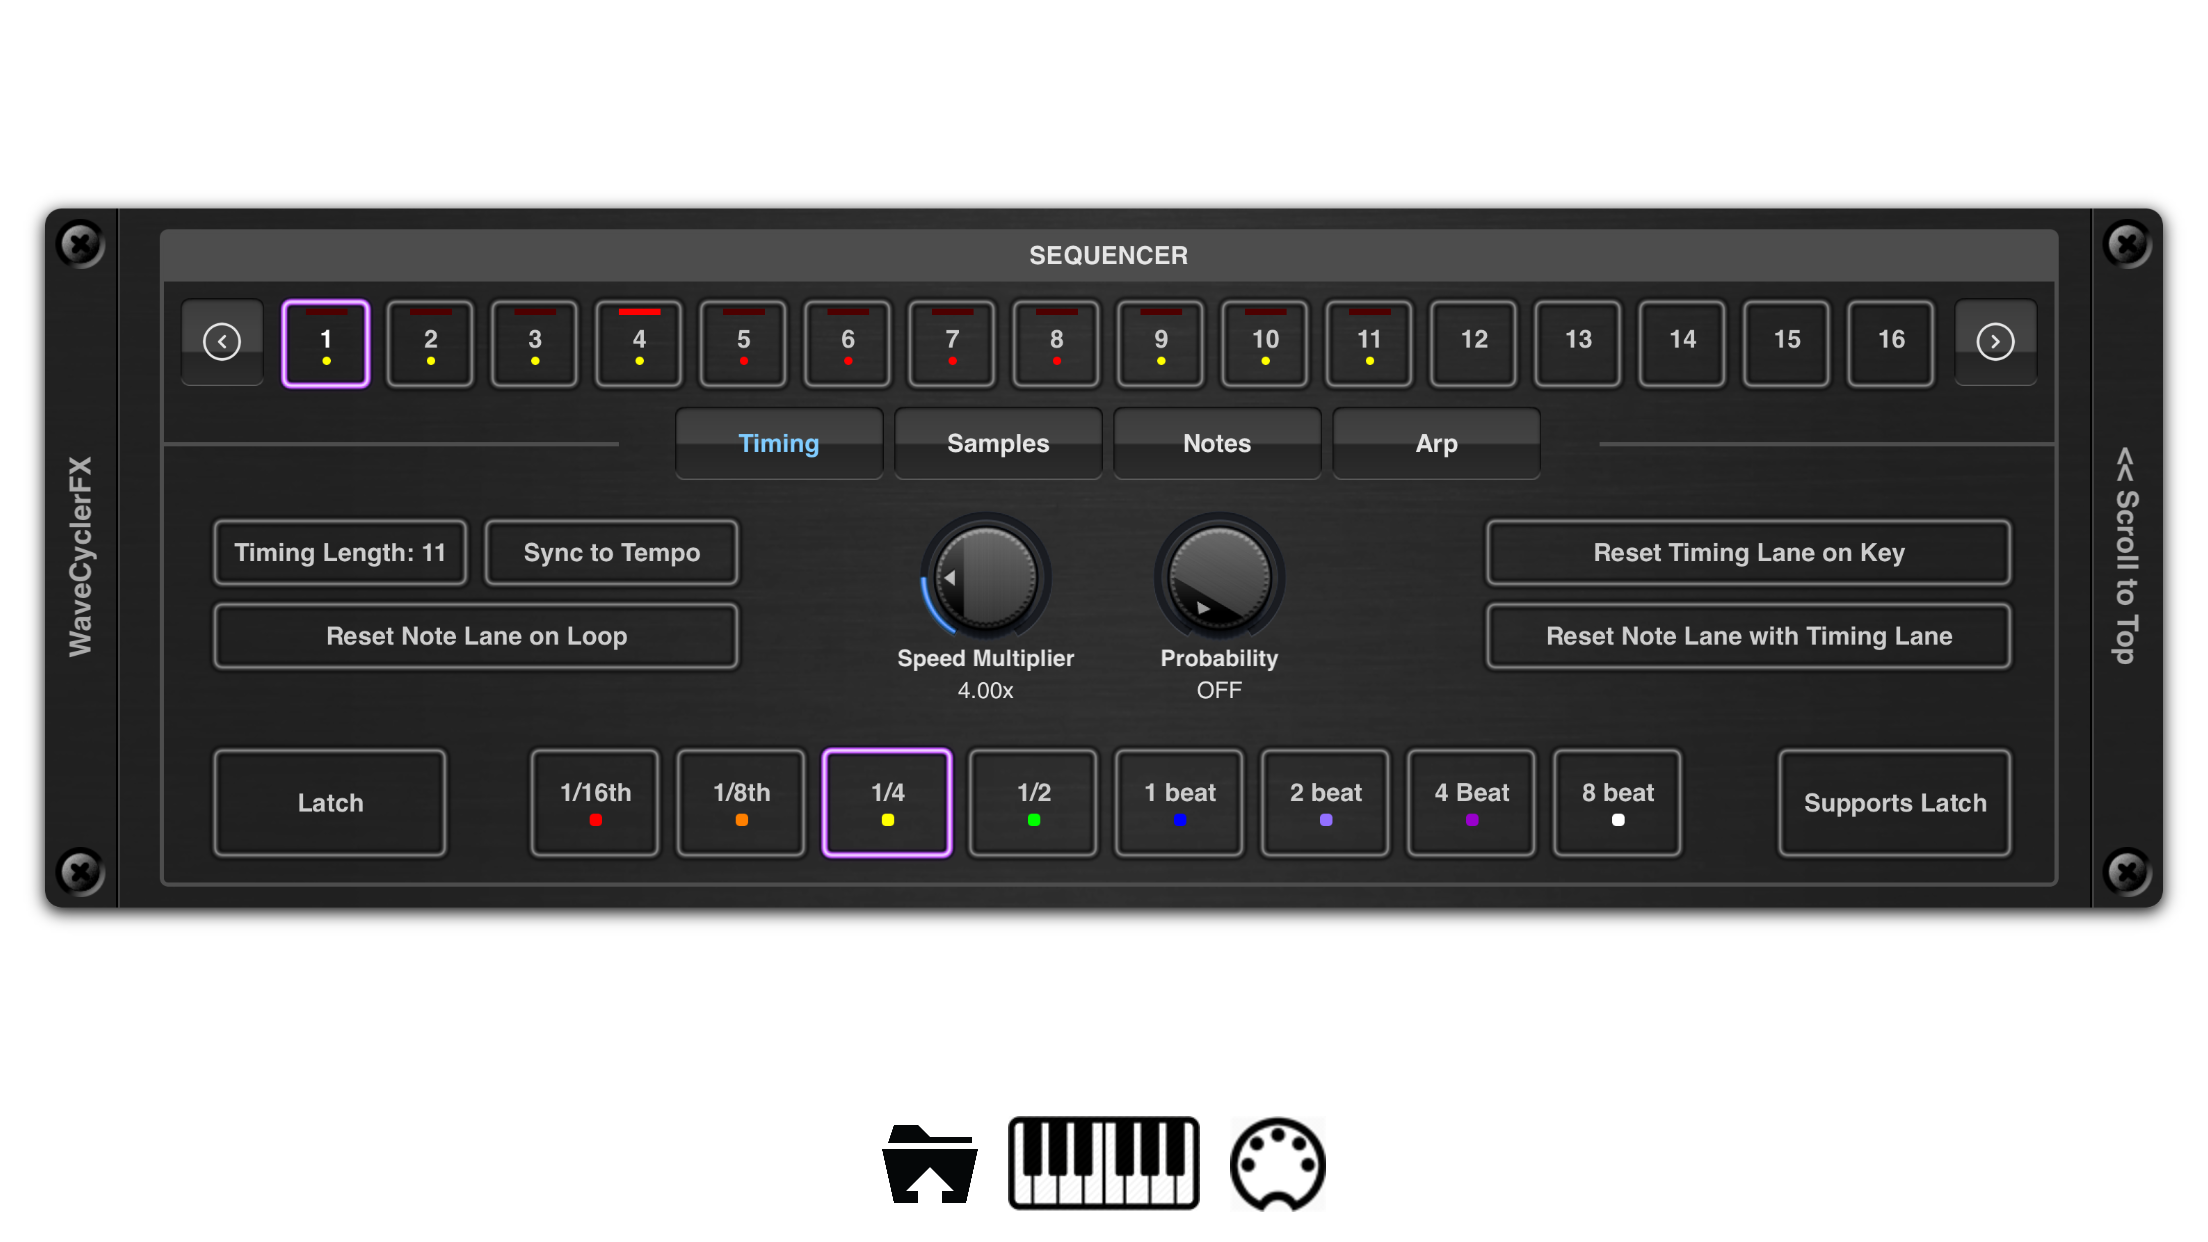Switch to the Samples tab
Image resolution: width=2208 pixels, height=1242 pixels.
pos(997,444)
